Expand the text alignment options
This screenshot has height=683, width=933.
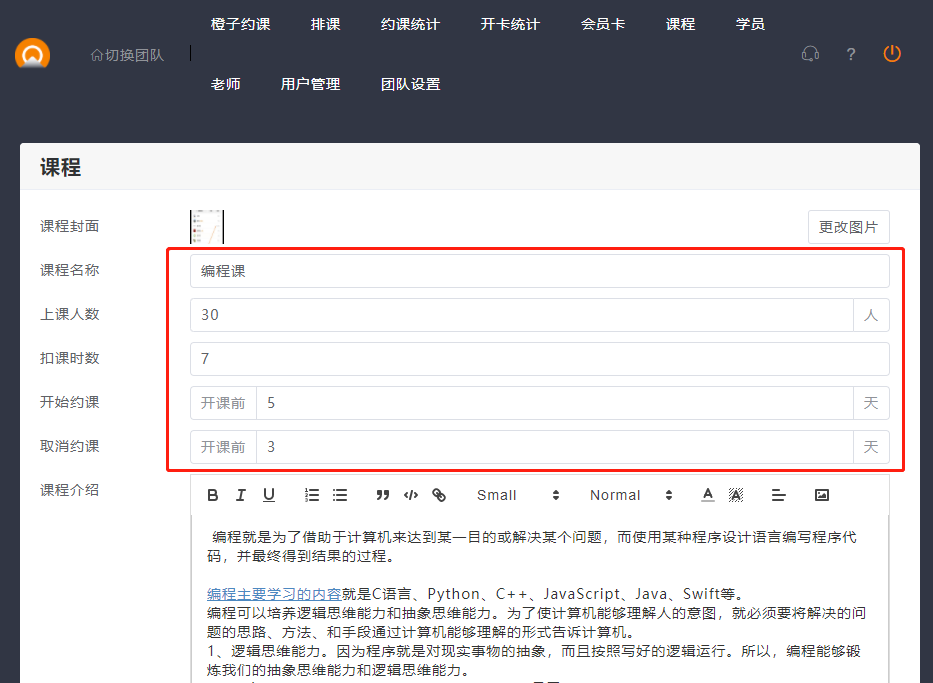[779, 495]
